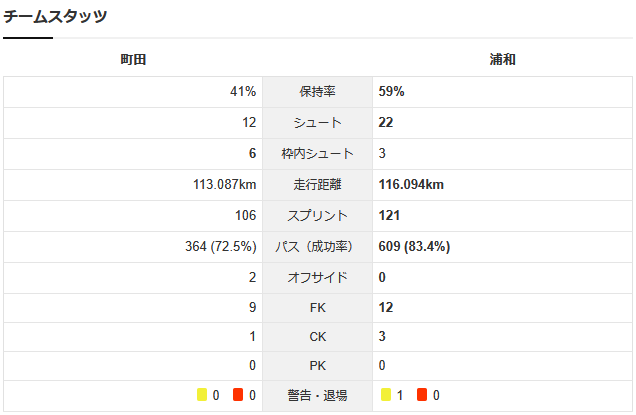Image resolution: width=636 pixels, height=415 pixels.
Task: Select the シュート row label
Action: click(x=318, y=123)
